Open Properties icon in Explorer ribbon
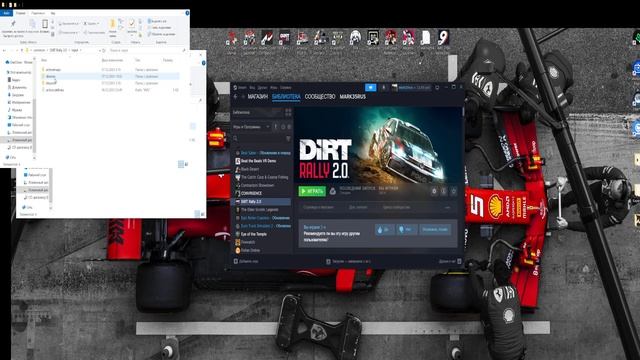The image size is (640, 360). click(131, 23)
